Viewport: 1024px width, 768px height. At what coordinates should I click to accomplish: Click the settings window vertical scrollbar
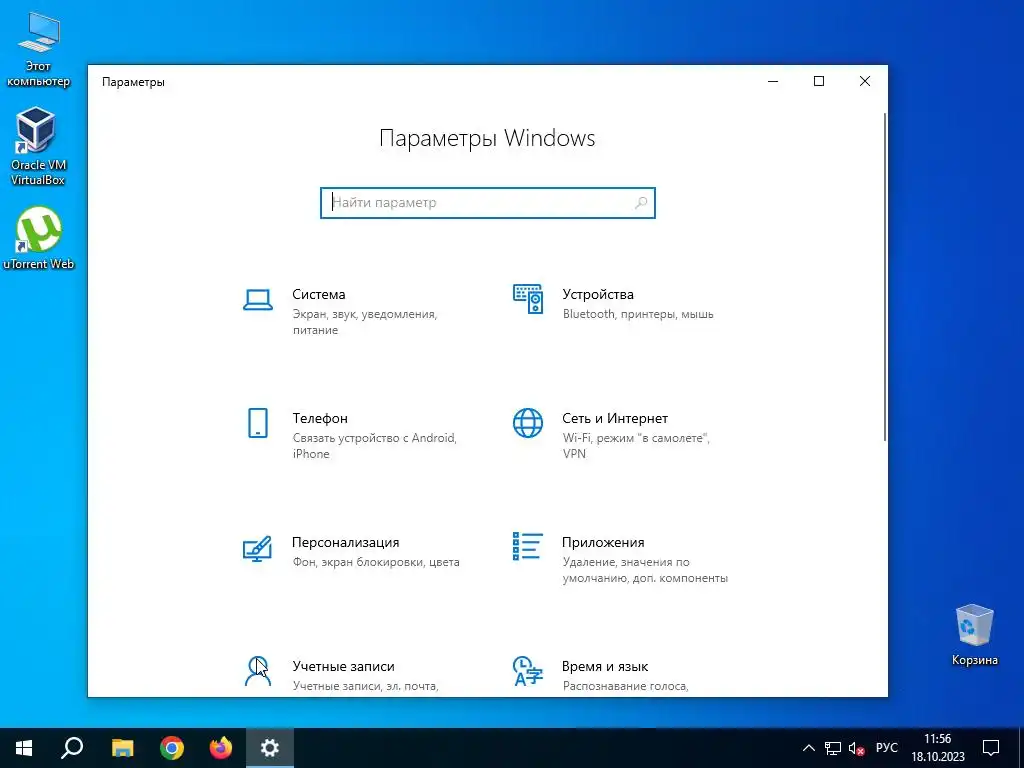(885, 277)
